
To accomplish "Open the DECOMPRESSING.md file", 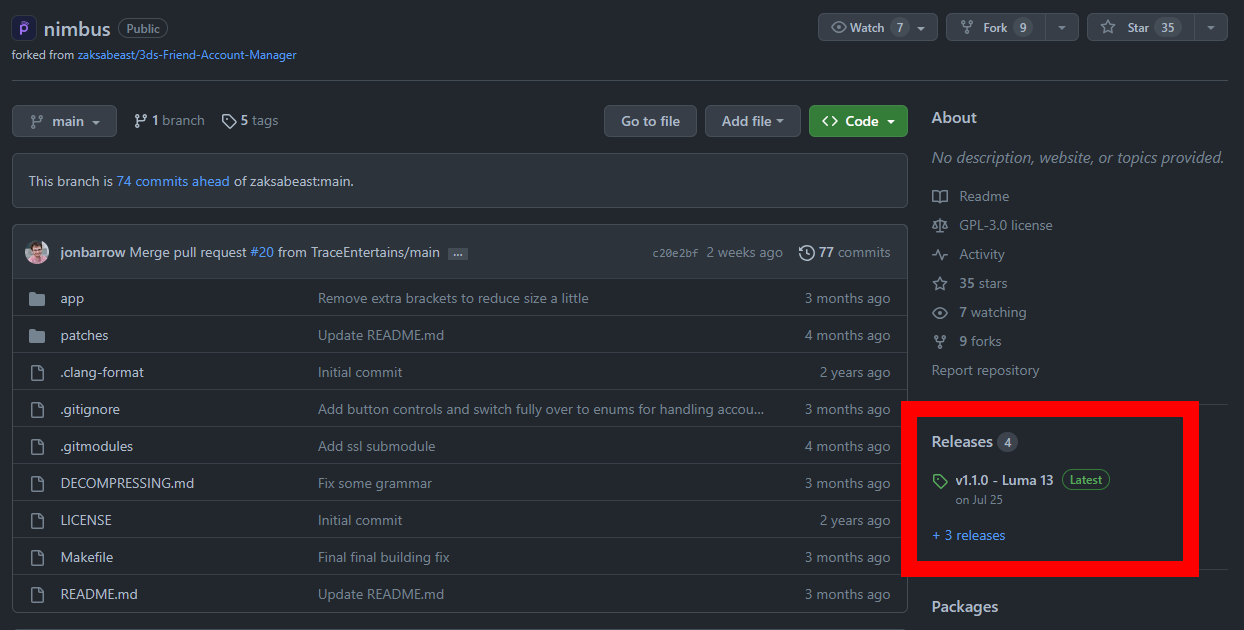I will click(127, 483).
